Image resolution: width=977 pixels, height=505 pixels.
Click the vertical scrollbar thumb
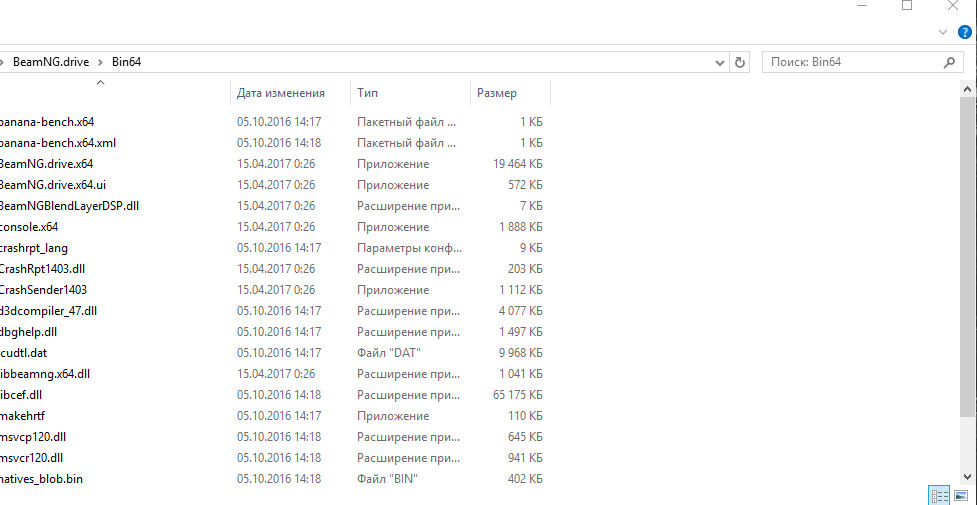point(967,257)
